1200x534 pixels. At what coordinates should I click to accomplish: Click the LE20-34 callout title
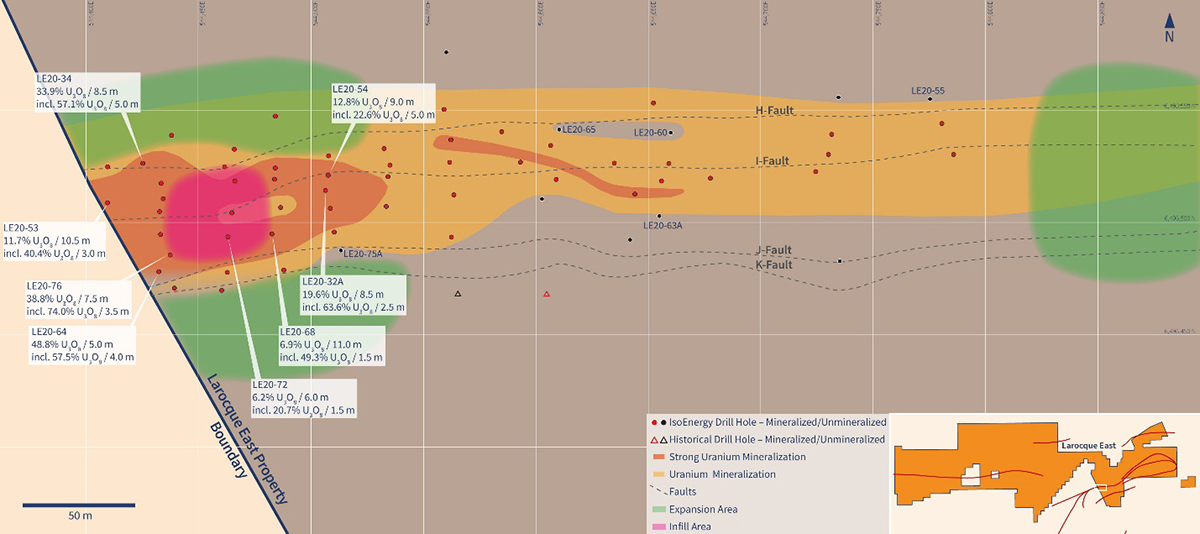click(x=54, y=79)
